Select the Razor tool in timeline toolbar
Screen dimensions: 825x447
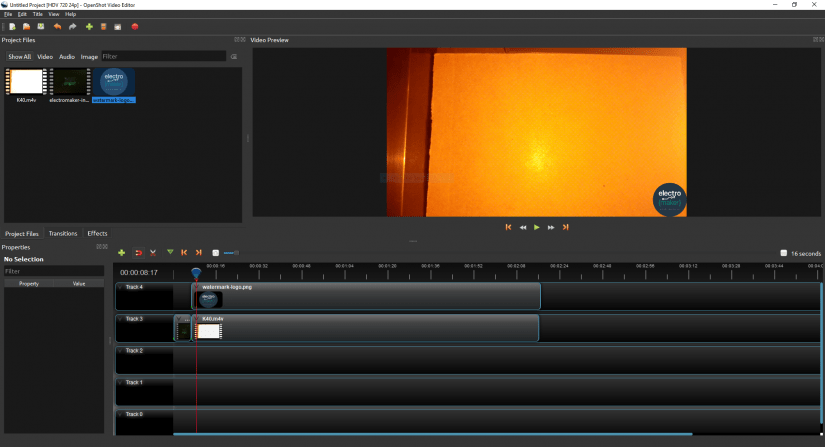pos(153,253)
